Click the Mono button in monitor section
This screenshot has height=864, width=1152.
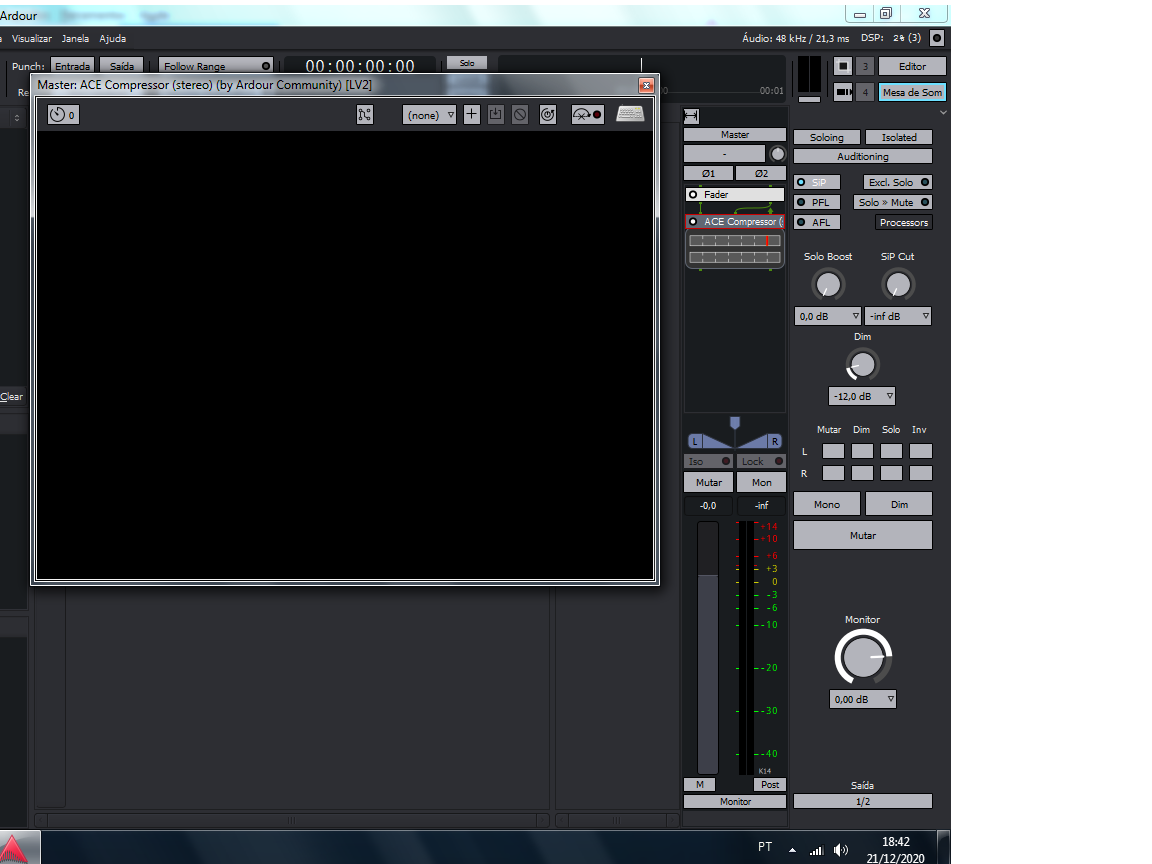click(x=827, y=504)
